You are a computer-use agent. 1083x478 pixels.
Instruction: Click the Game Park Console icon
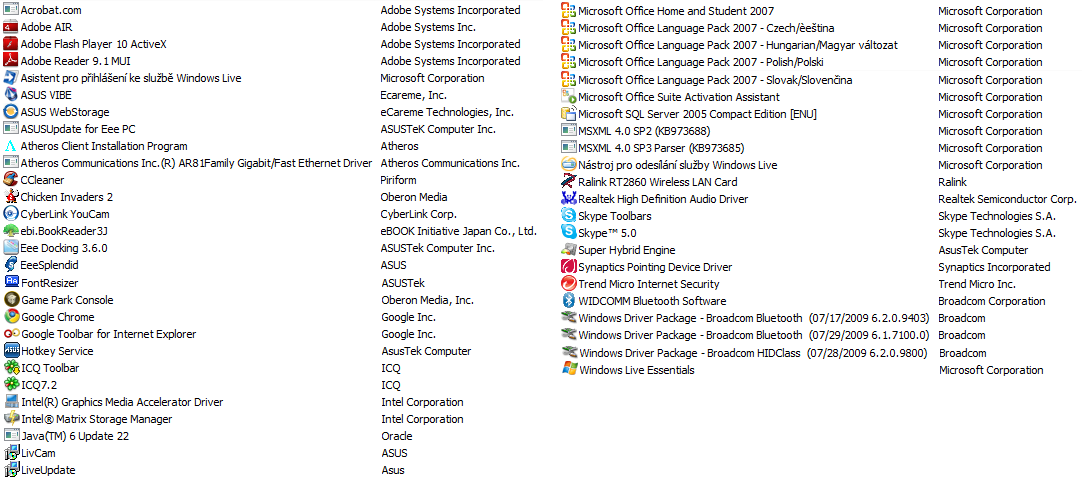coord(10,300)
